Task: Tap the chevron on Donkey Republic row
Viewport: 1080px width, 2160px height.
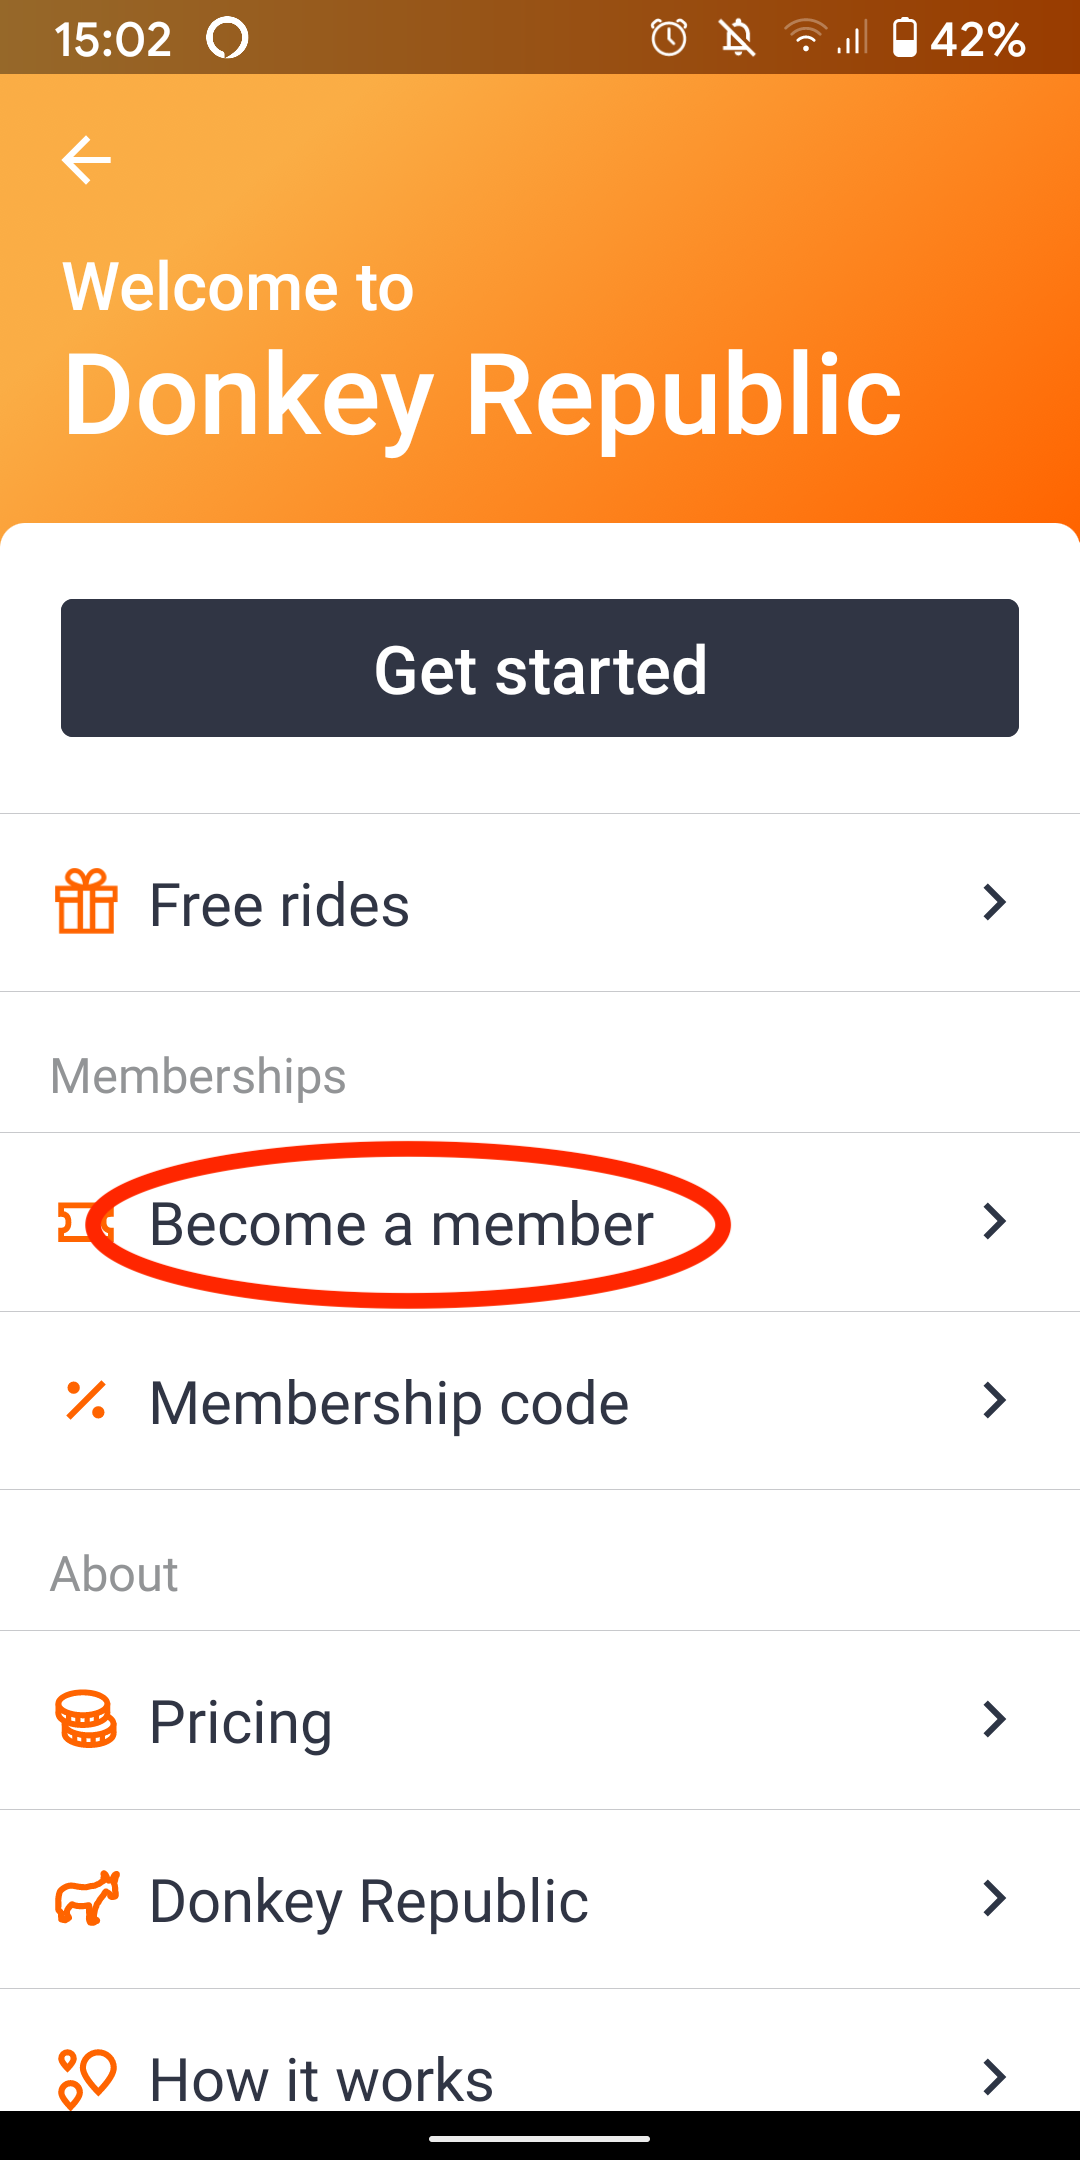Action: pos(994,1898)
